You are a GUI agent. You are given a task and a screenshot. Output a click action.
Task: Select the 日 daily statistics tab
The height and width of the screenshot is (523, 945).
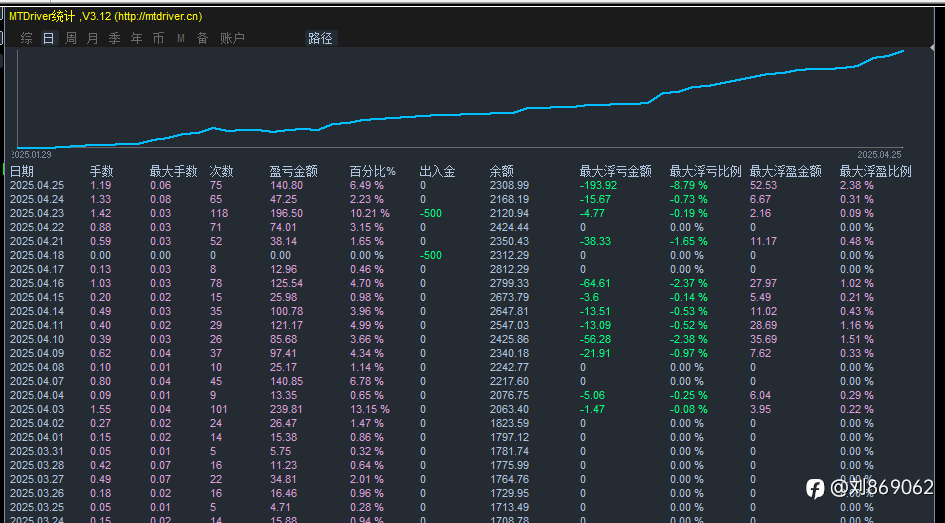48,38
